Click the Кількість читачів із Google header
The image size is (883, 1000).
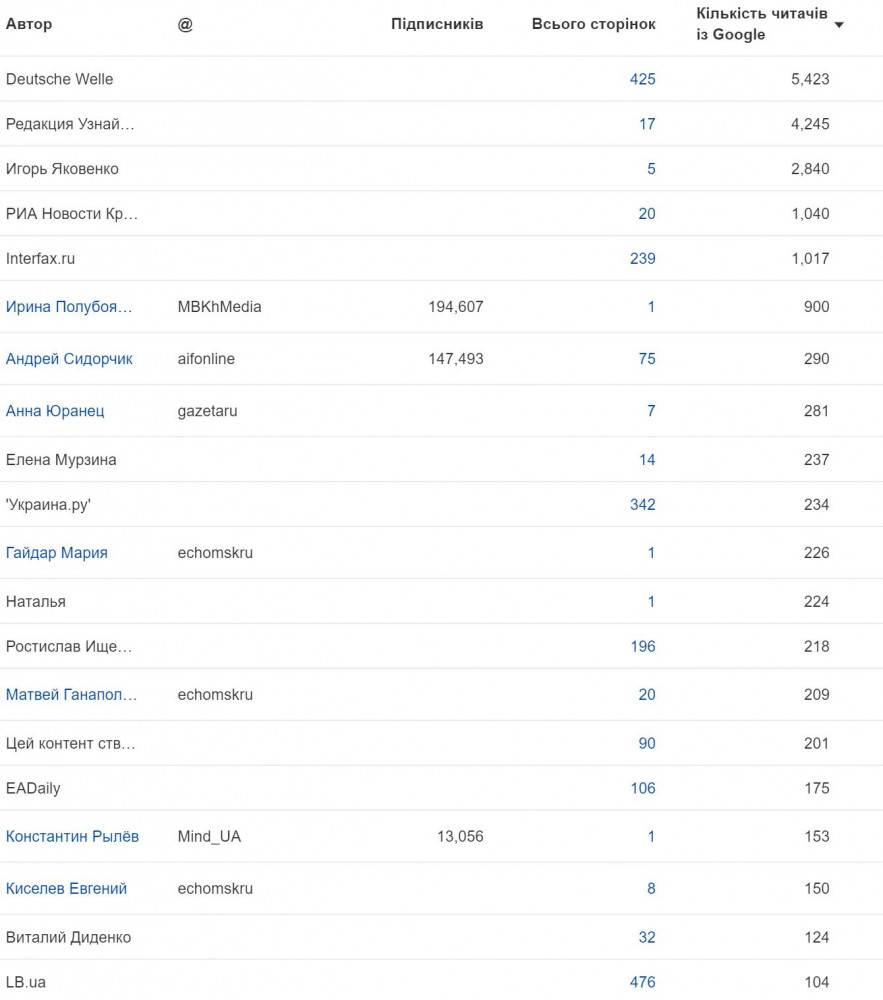(x=762, y=24)
